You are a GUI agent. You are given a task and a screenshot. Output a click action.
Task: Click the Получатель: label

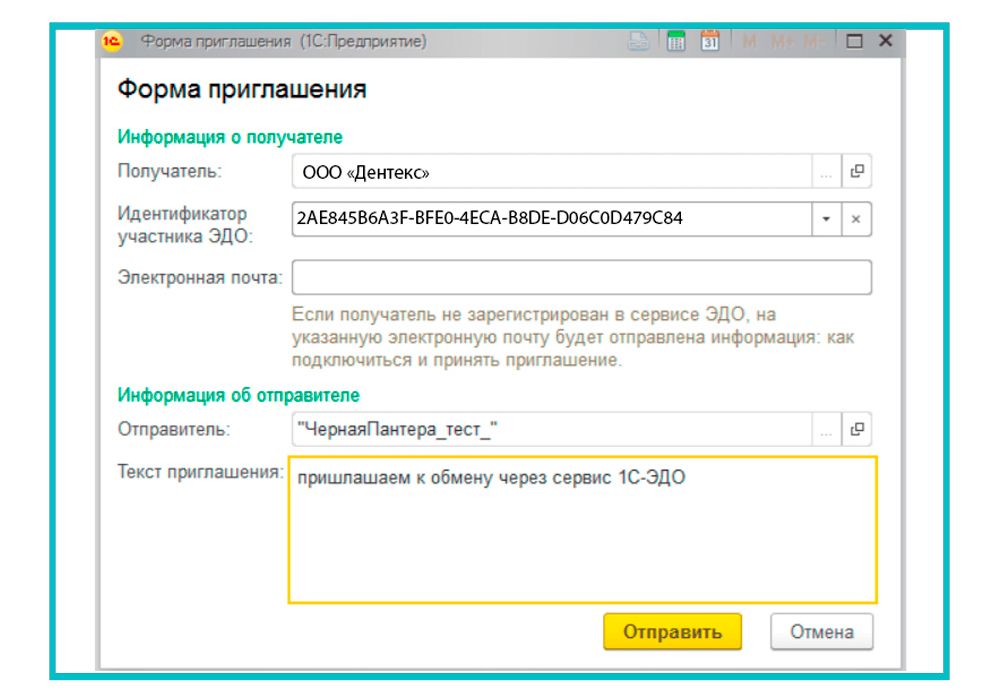(170, 171)
